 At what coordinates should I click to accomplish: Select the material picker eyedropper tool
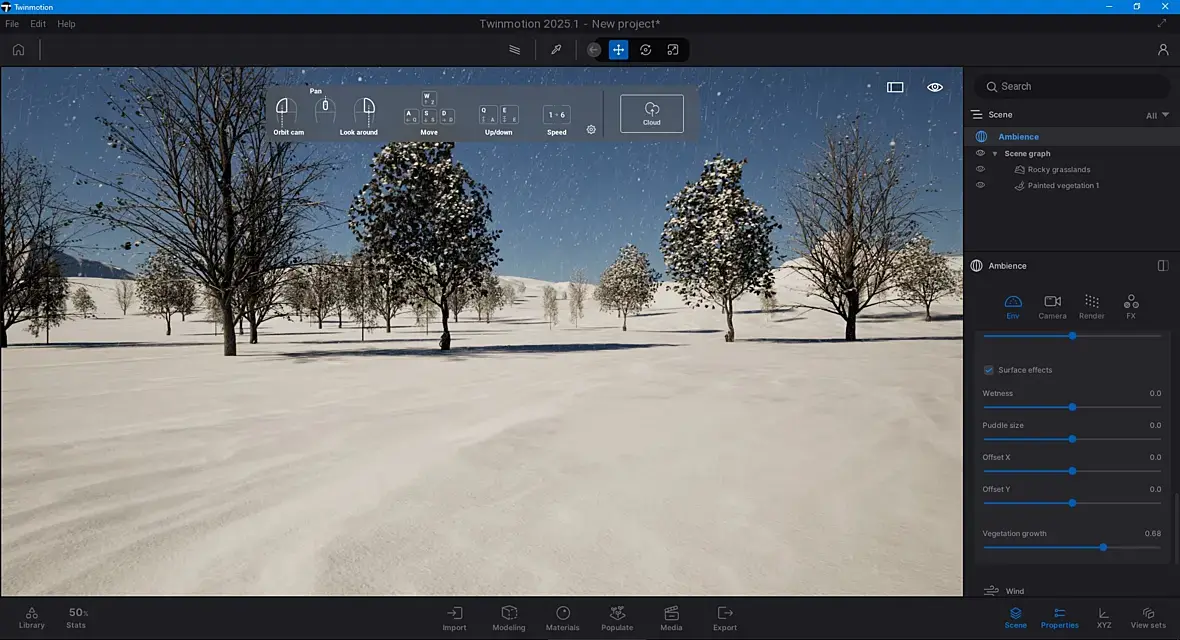[556, 50]
